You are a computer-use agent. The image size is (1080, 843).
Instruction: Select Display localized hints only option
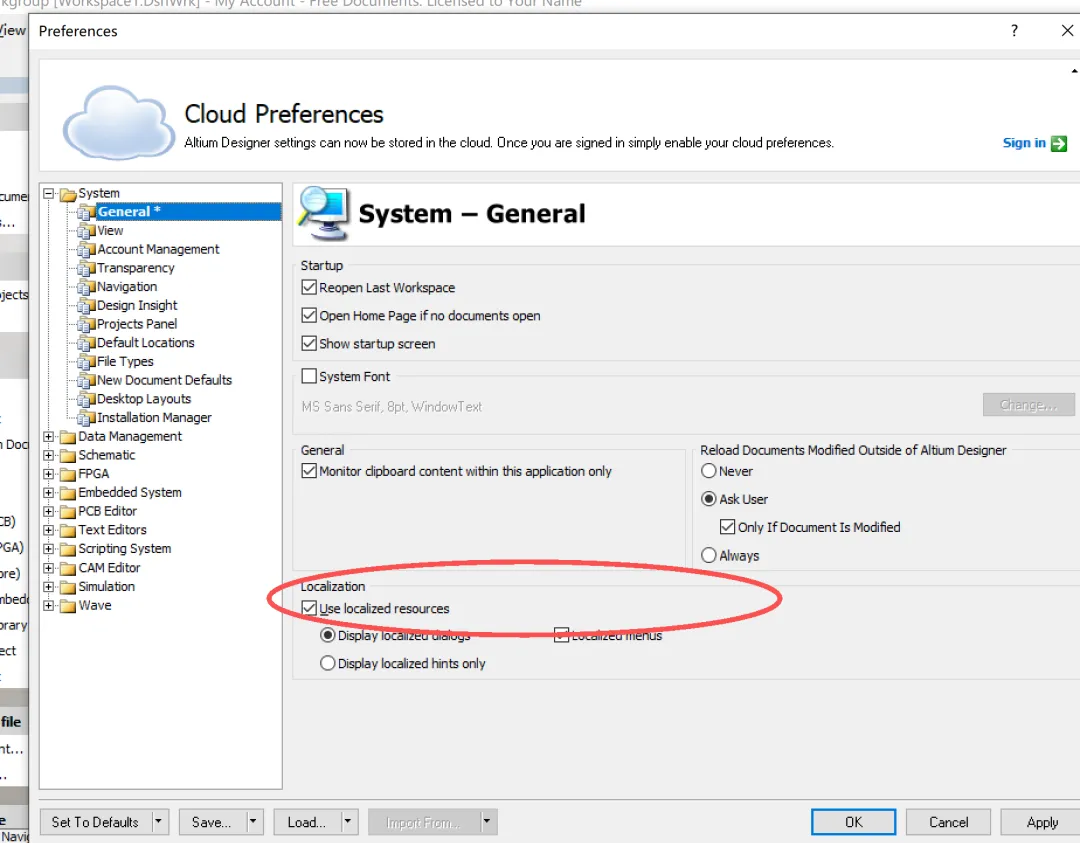tap(328, 663)
